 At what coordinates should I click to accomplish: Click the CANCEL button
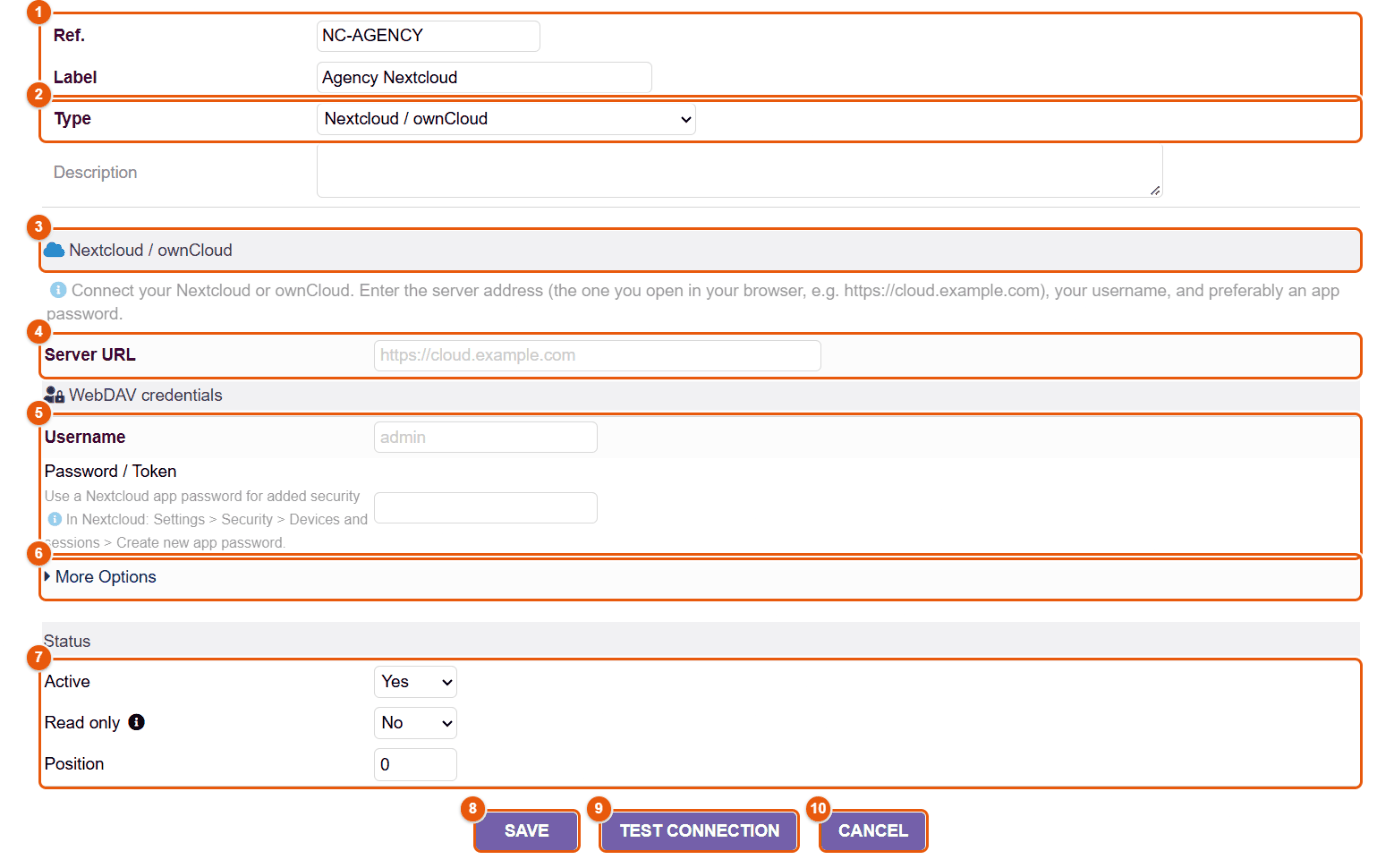tap(873, 831)
